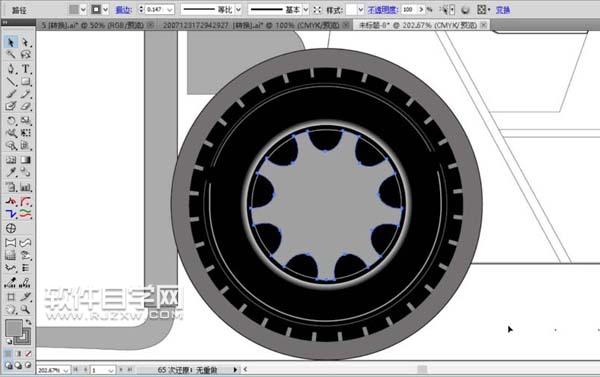Click the large gray fill color swatch
This screenshot has width=600, height=377.
(x=14, y=328)
